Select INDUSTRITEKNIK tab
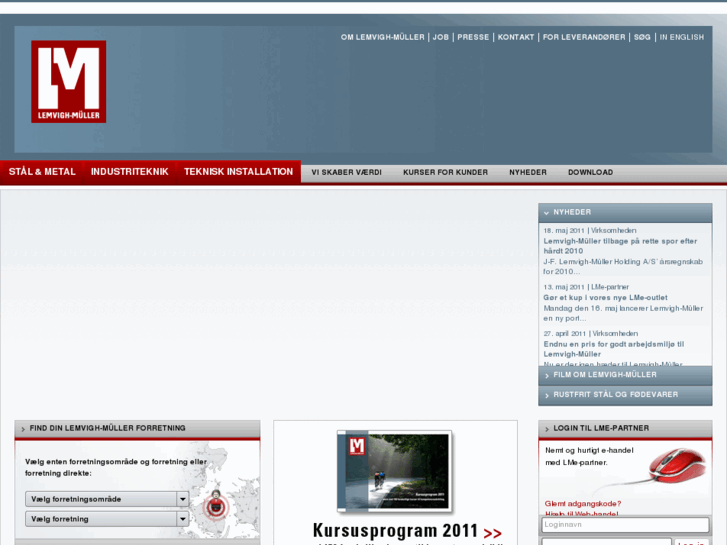Viewport: 727px width, 545px height. coord(129,172)
